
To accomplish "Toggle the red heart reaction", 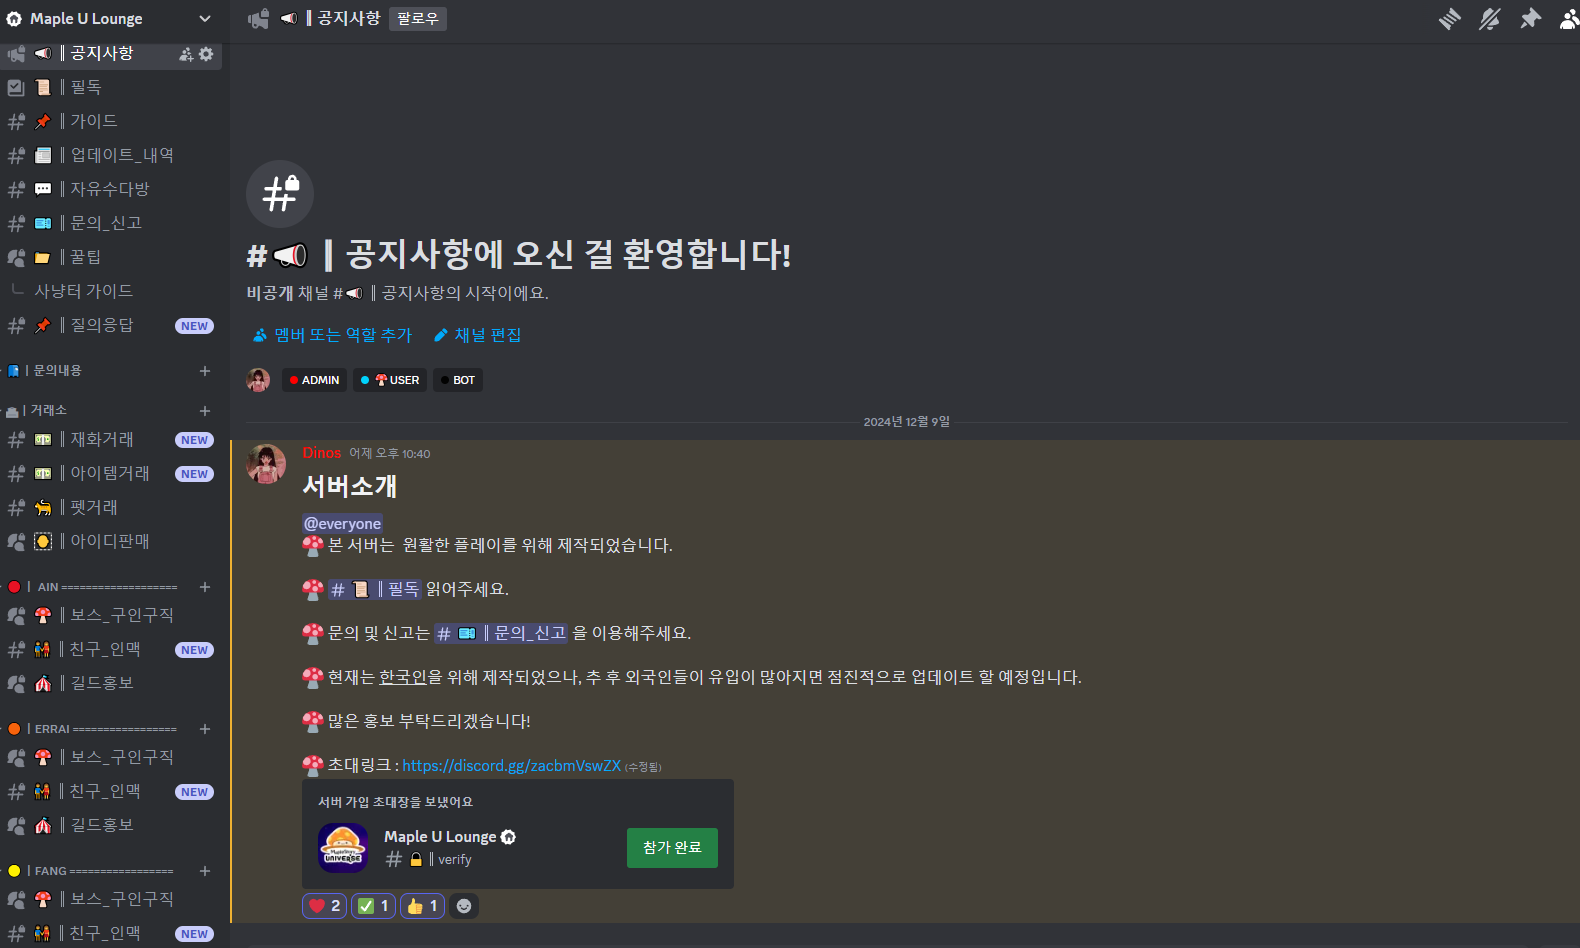I will (x=325, y=906).
